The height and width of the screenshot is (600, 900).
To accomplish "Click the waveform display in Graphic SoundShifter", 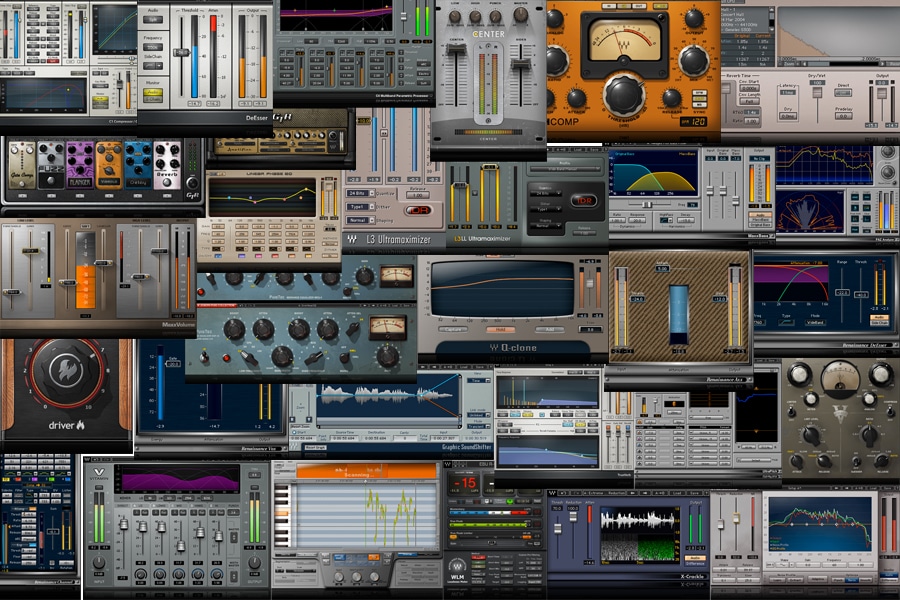I will (x=389, y=398).
